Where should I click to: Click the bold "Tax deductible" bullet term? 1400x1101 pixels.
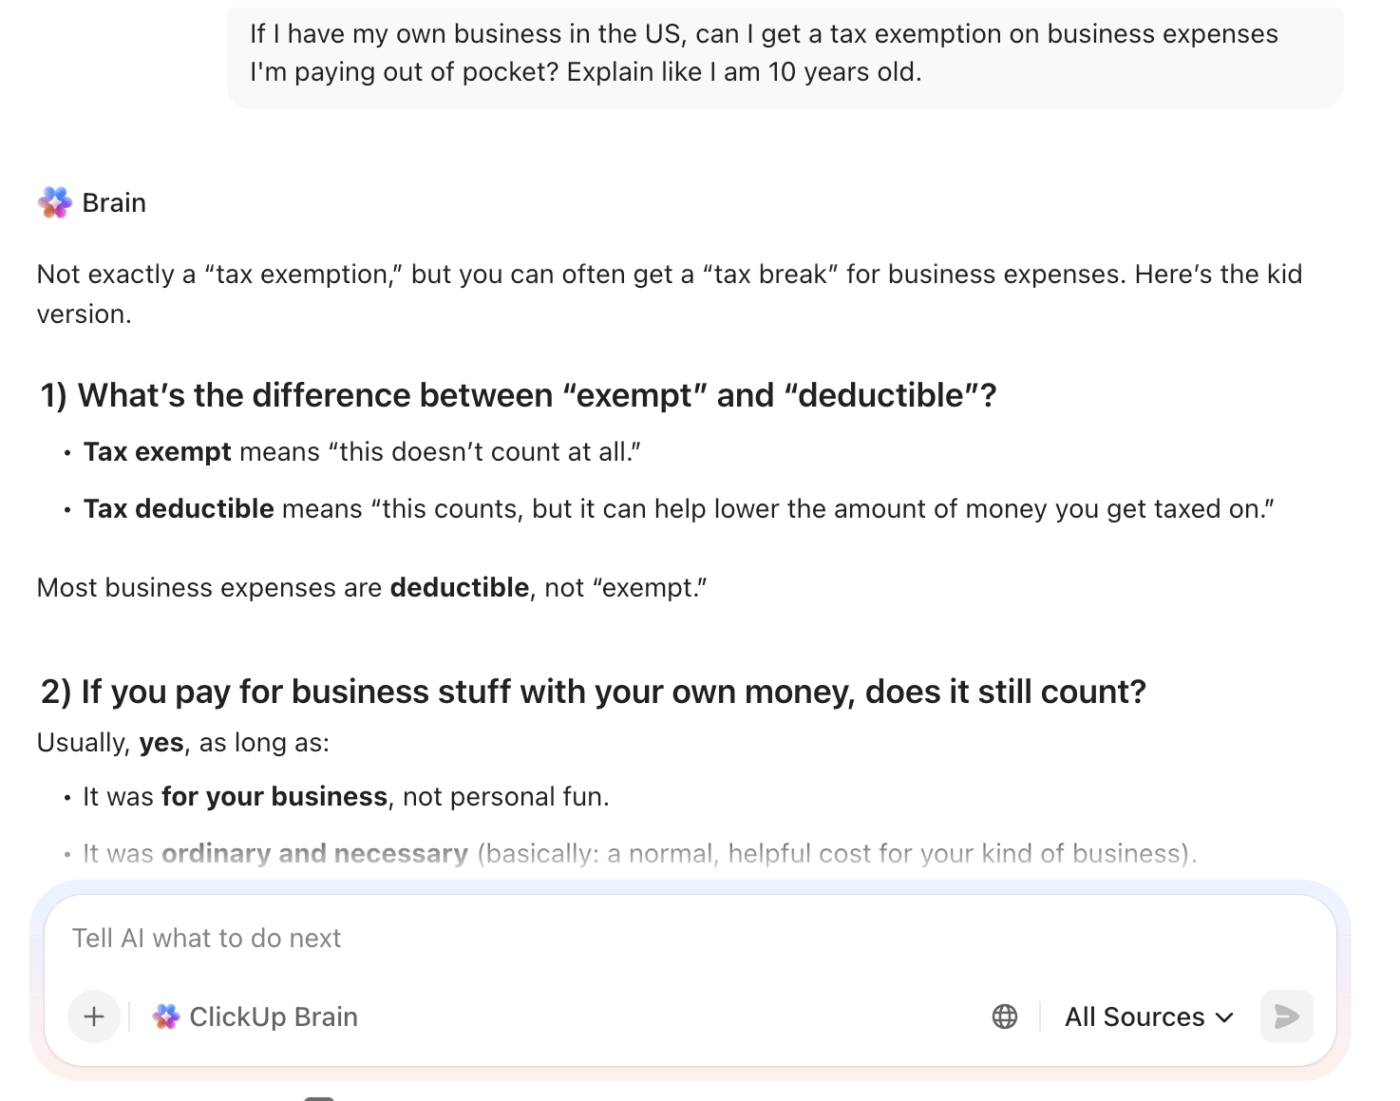click(178, 509)
